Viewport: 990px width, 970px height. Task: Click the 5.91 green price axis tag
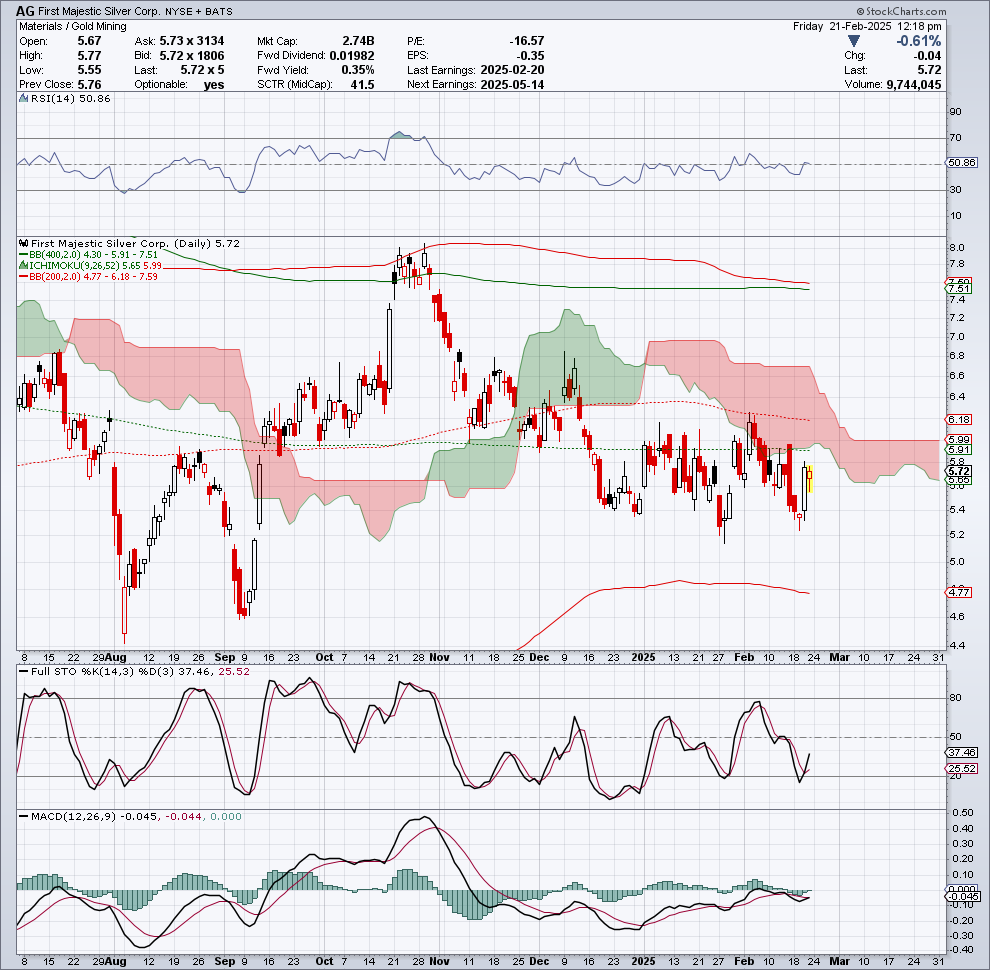pos(959,450)
